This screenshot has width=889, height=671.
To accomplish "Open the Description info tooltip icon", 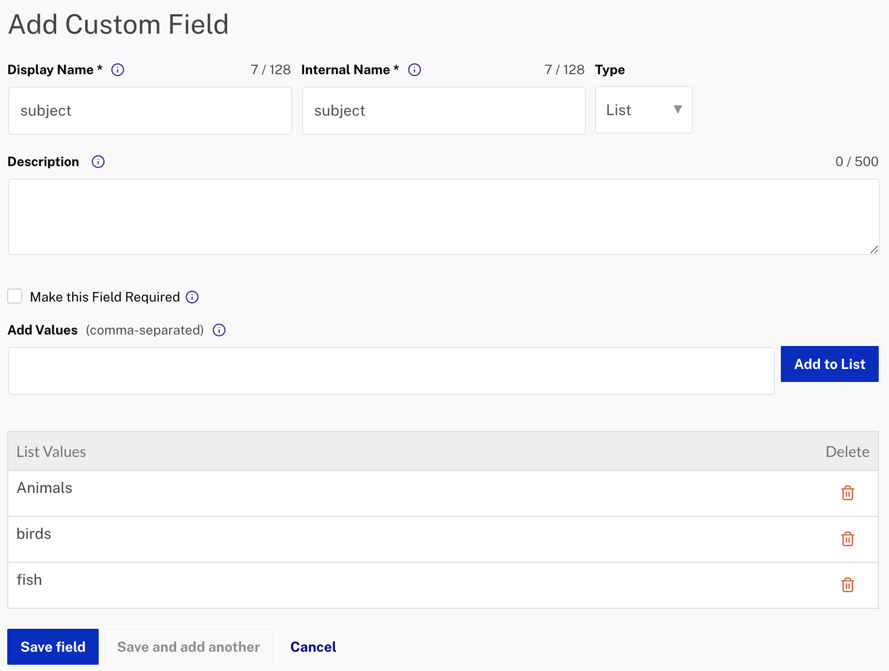I will coord(98,162).
